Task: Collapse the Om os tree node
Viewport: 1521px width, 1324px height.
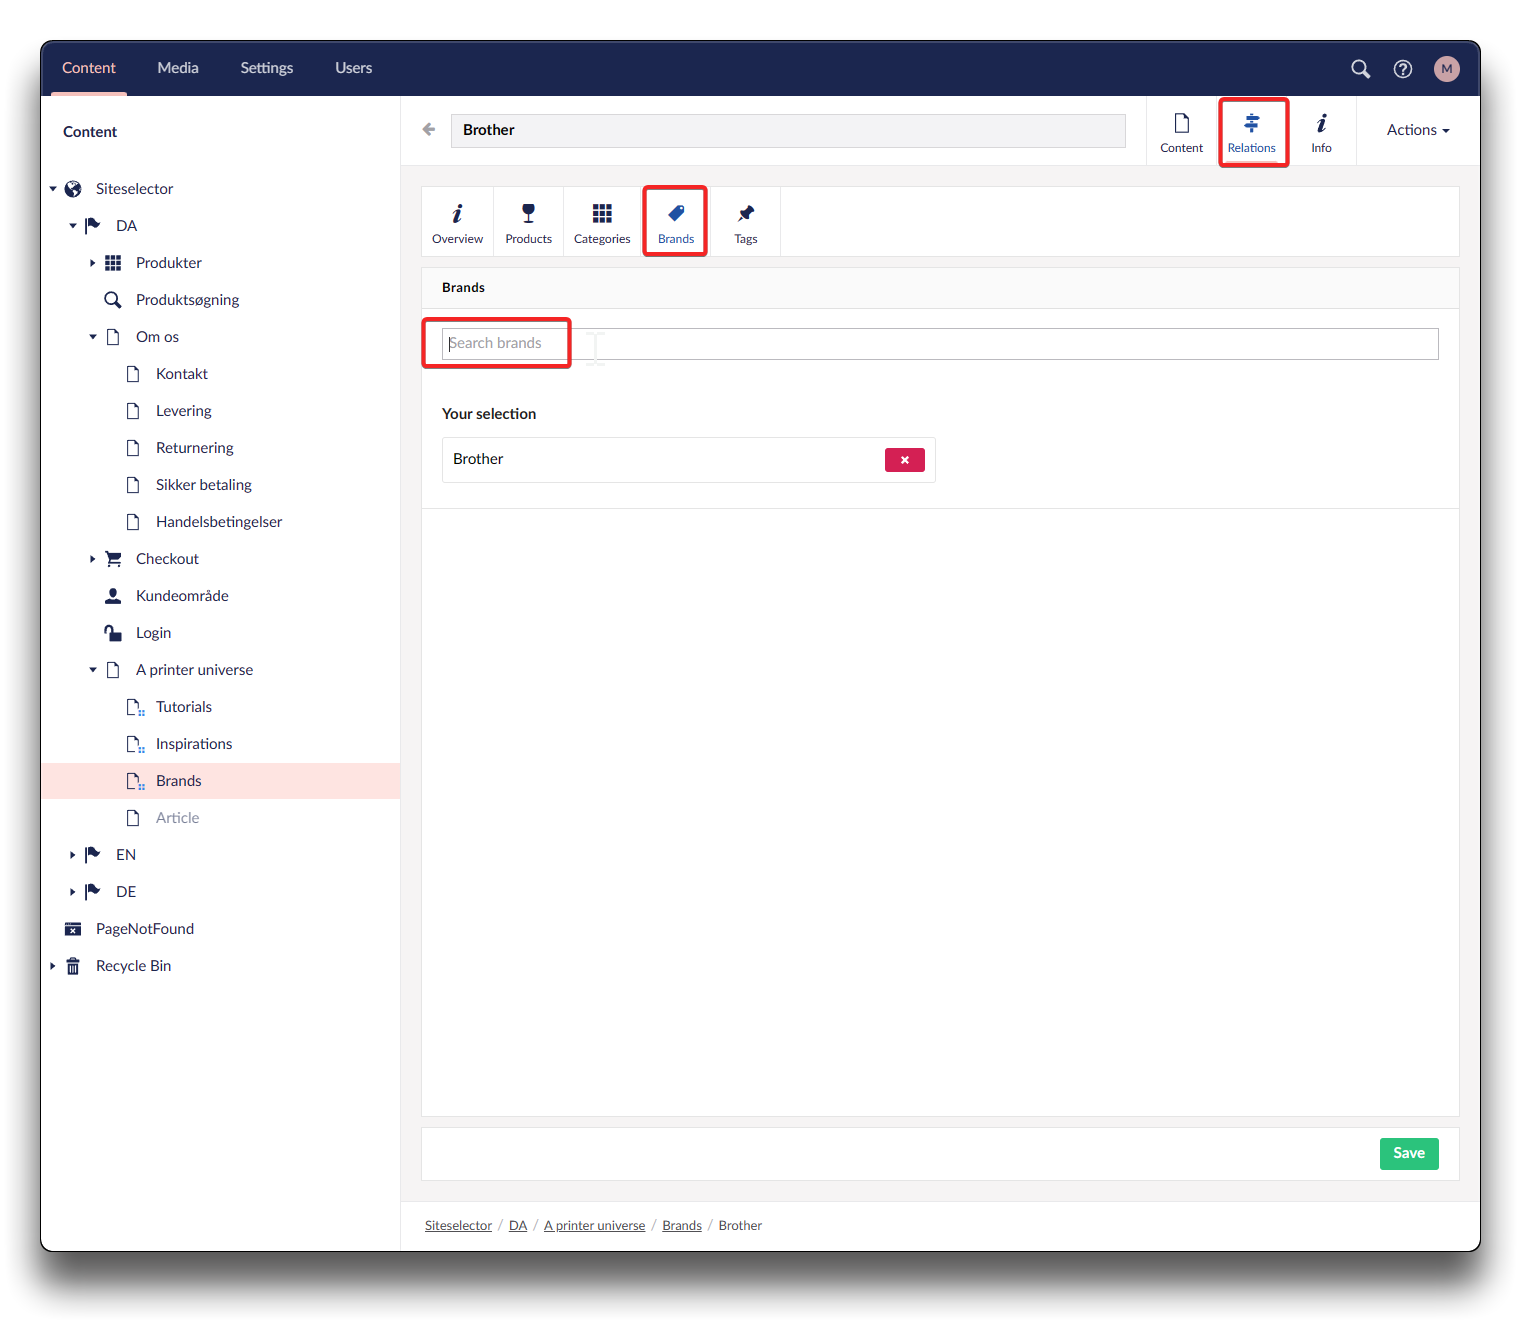Action: coord(93,337)
